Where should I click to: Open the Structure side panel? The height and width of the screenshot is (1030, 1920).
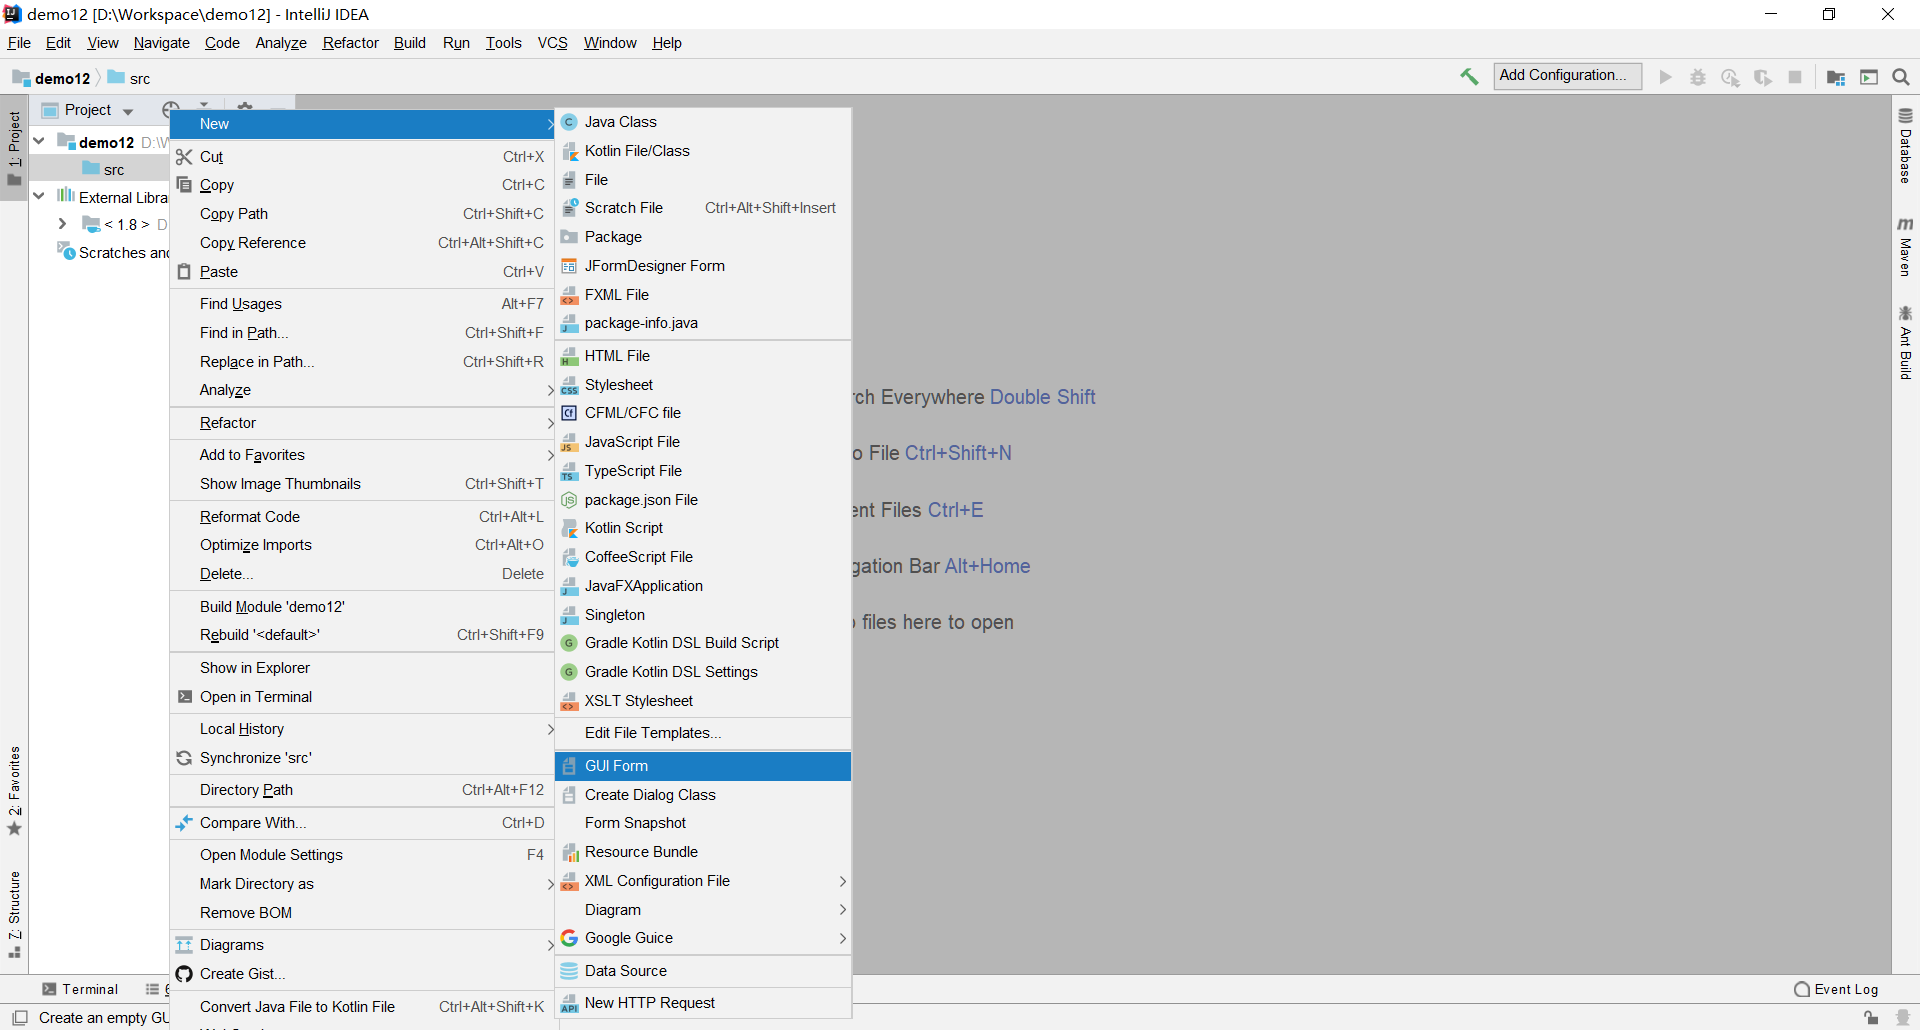pos(14,914)
